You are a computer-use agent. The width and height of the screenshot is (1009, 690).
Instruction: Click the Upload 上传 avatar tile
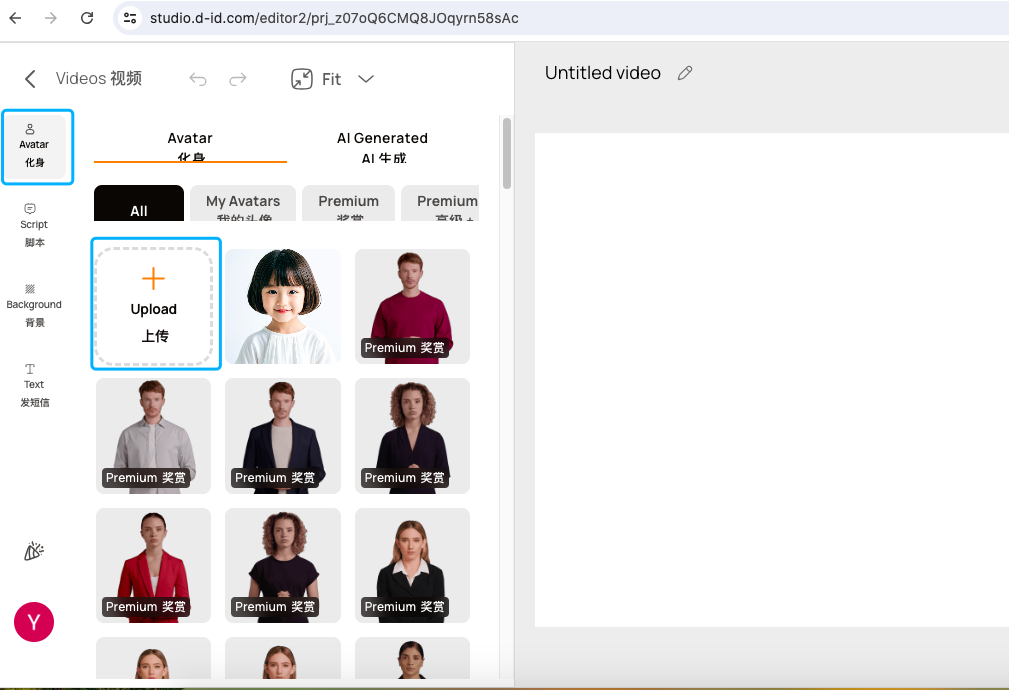pyautogui.click(x=154, y=306)
